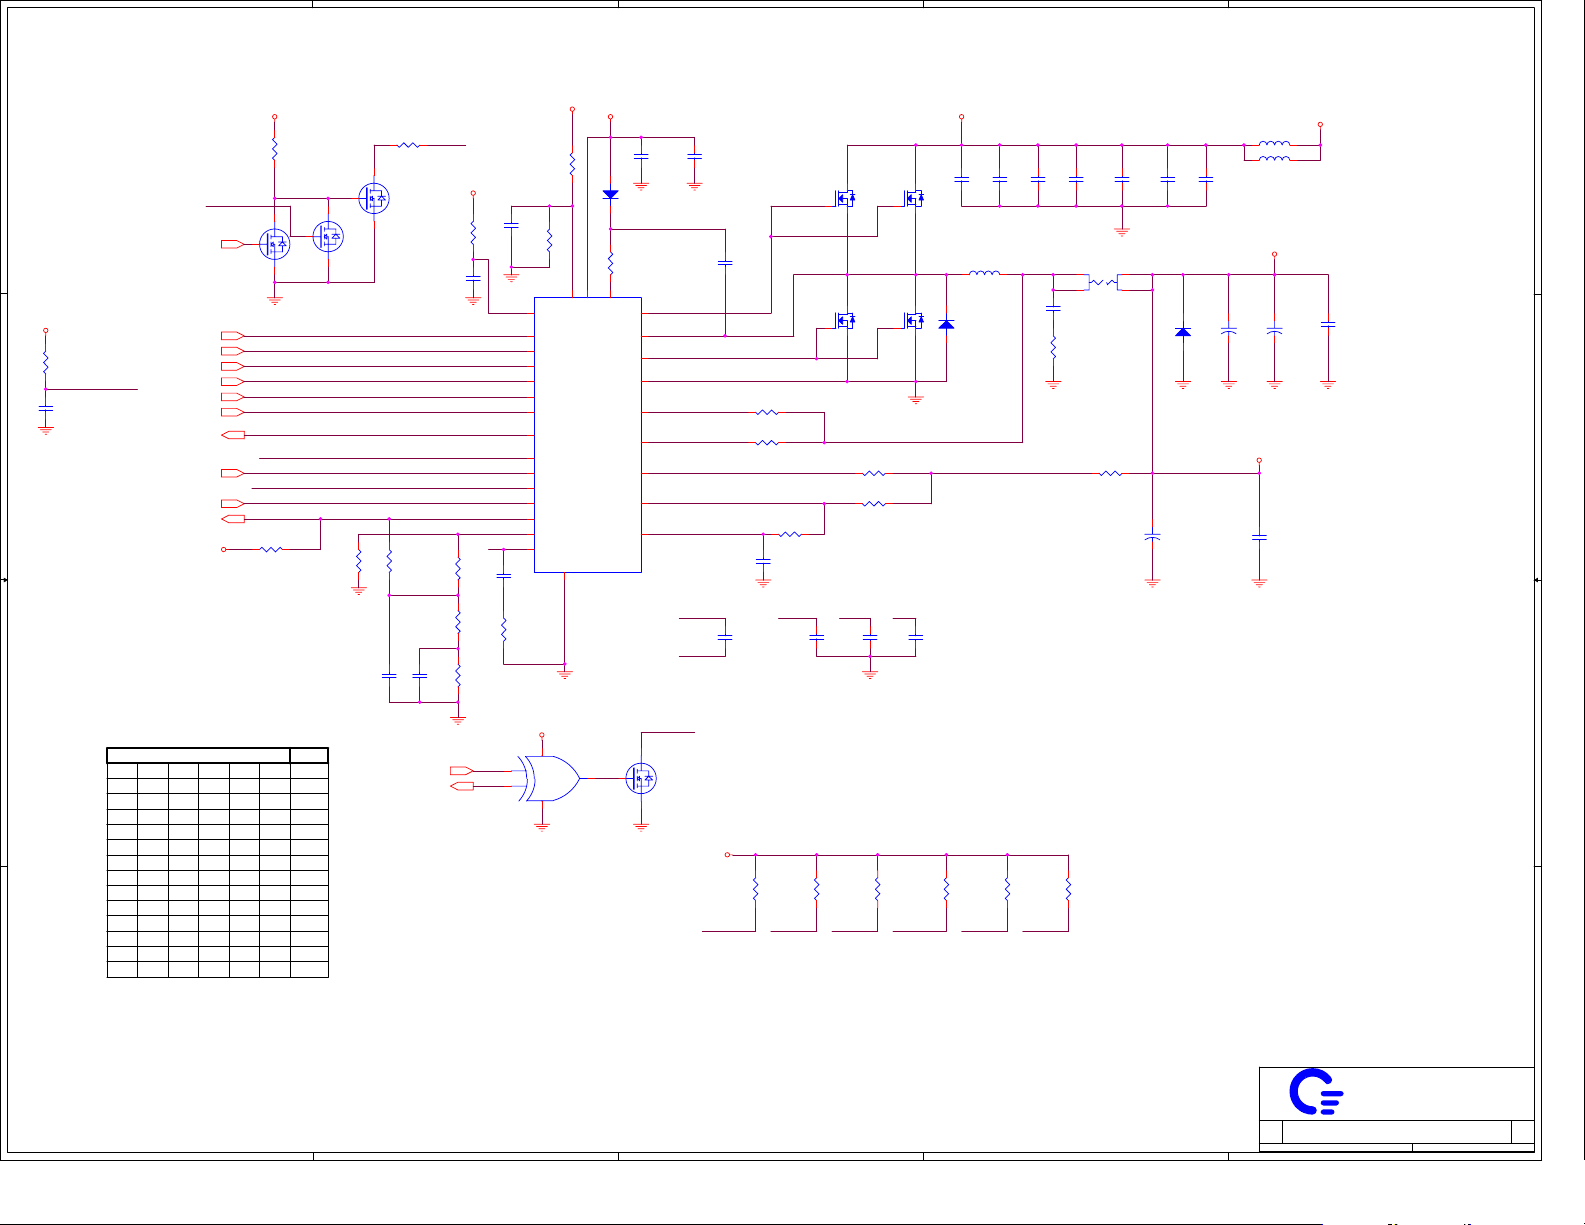Select the upward-pointing diode beside the lower MOSFET pair
The image size is (1585, 1225).
tap(946, 324)
